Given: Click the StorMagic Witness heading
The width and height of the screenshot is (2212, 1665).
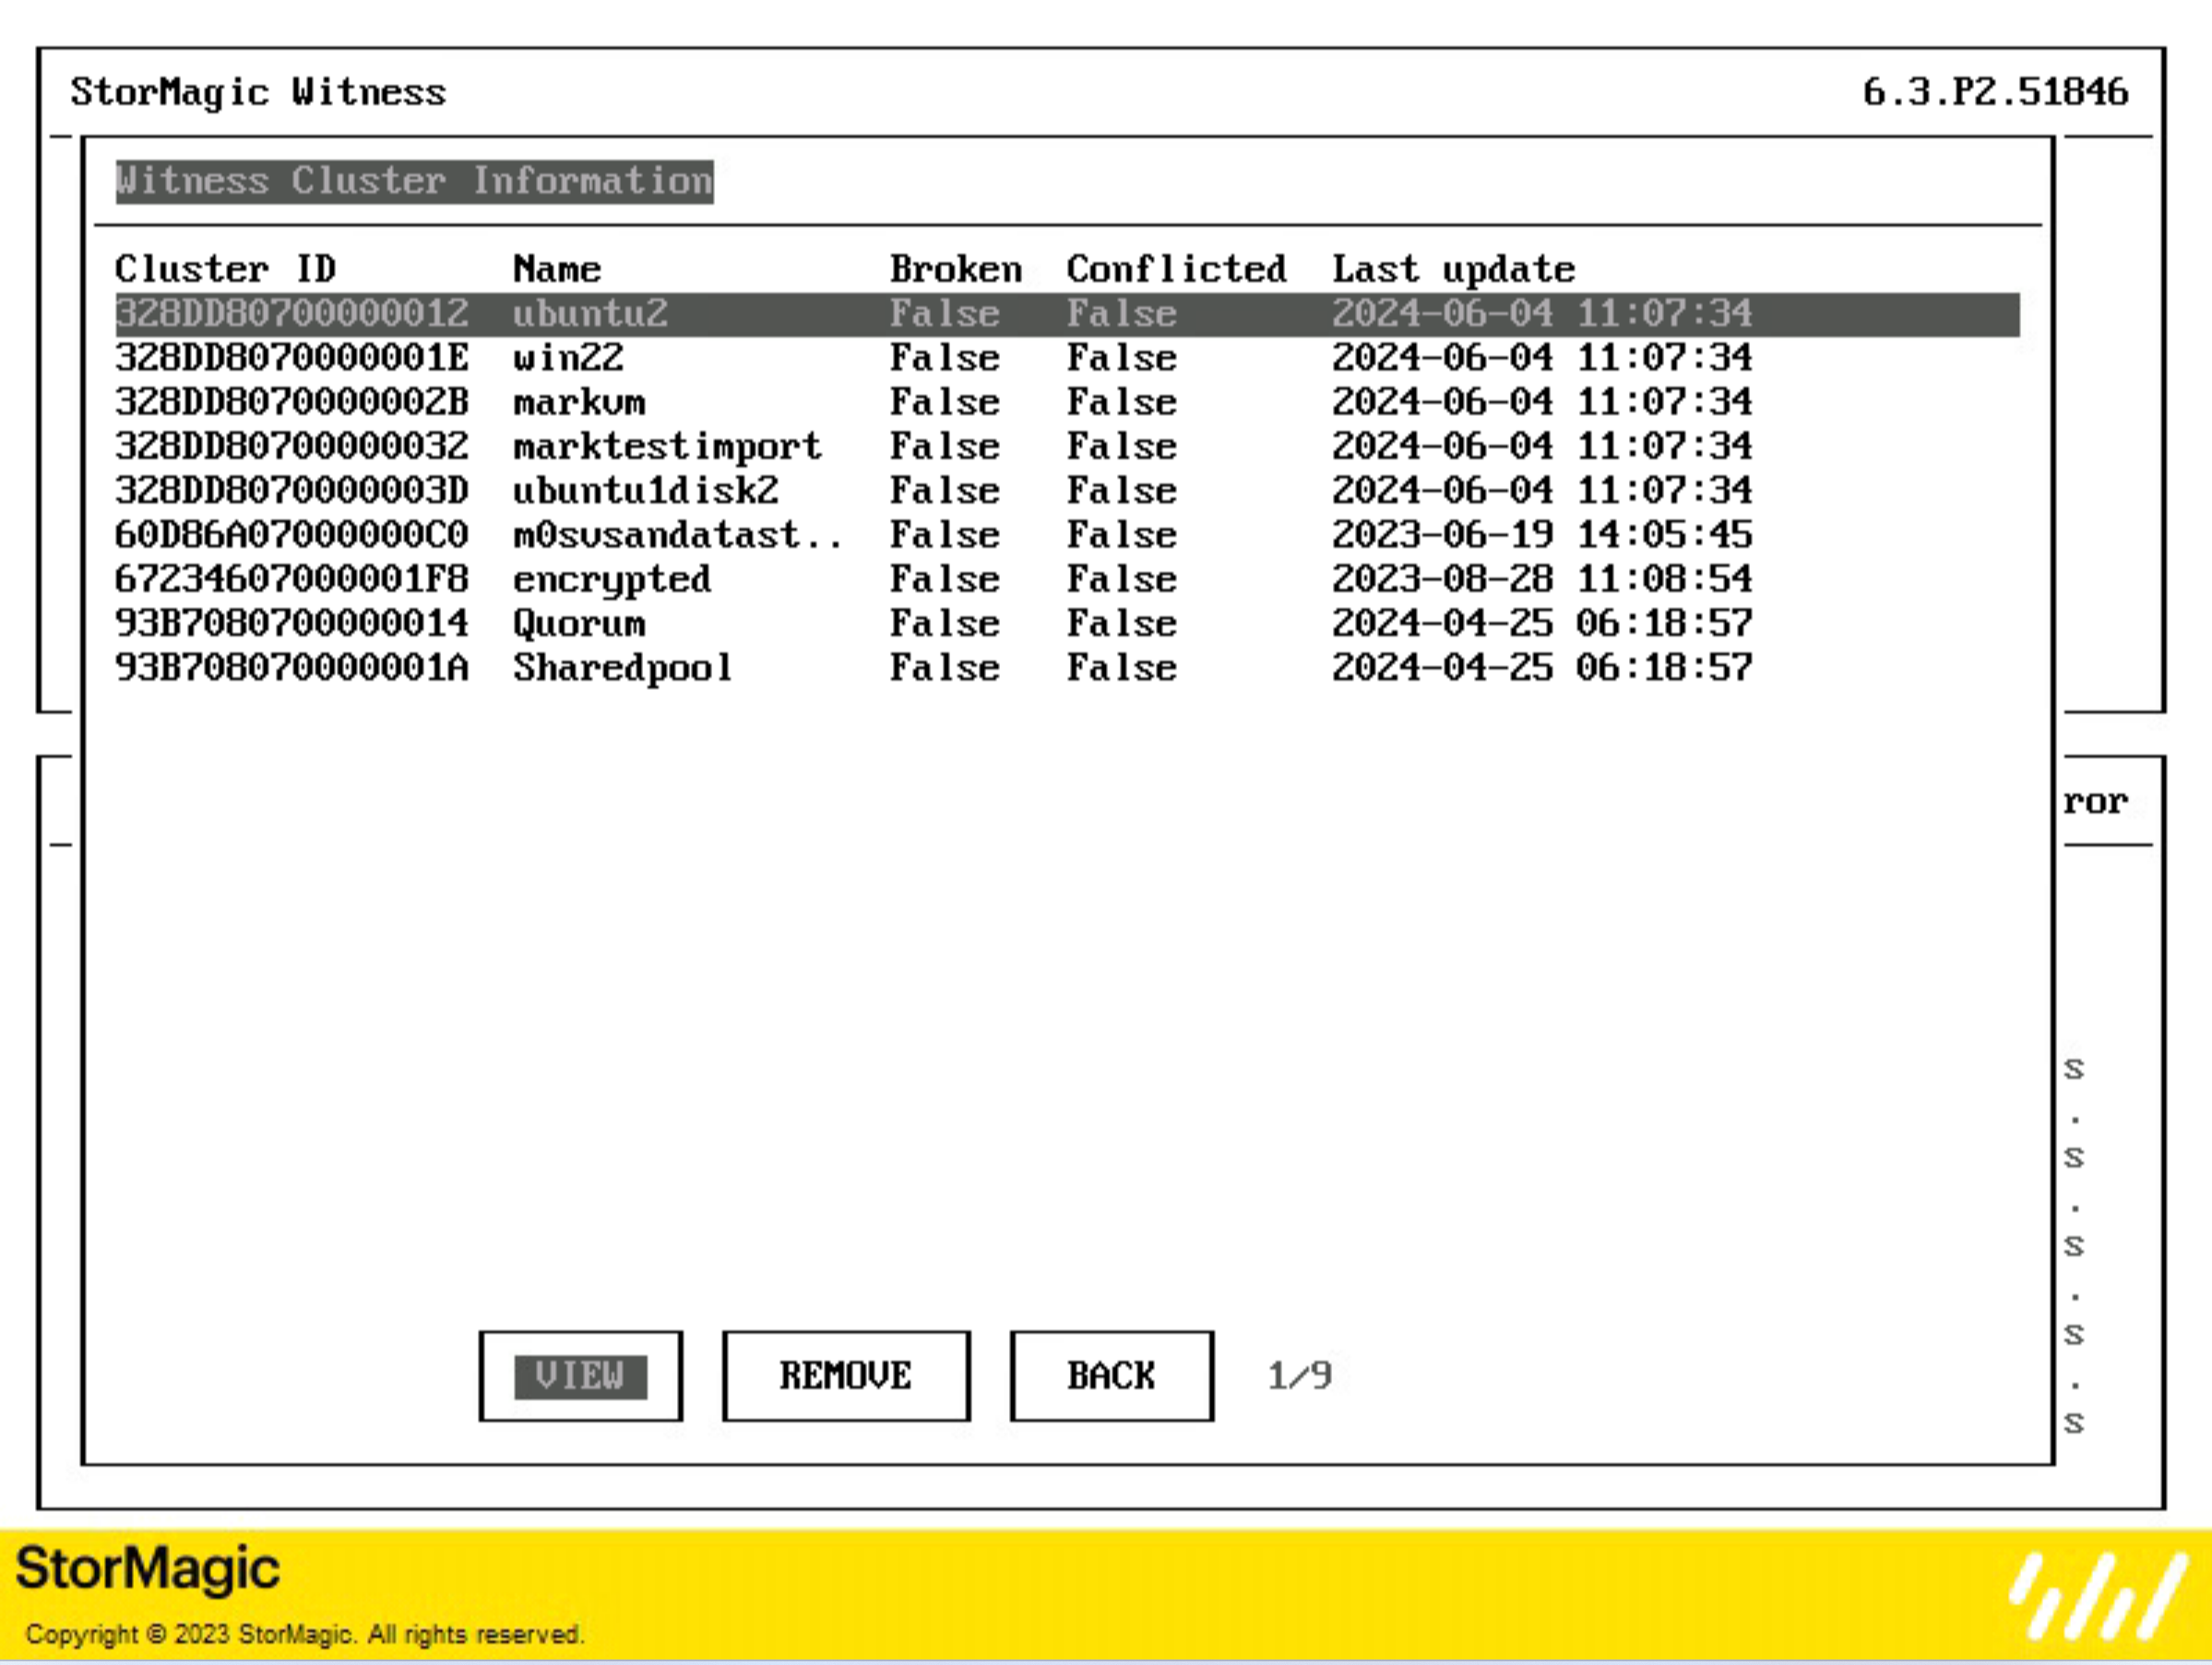Looking at the screenshot, I should [x=258, y=92].
